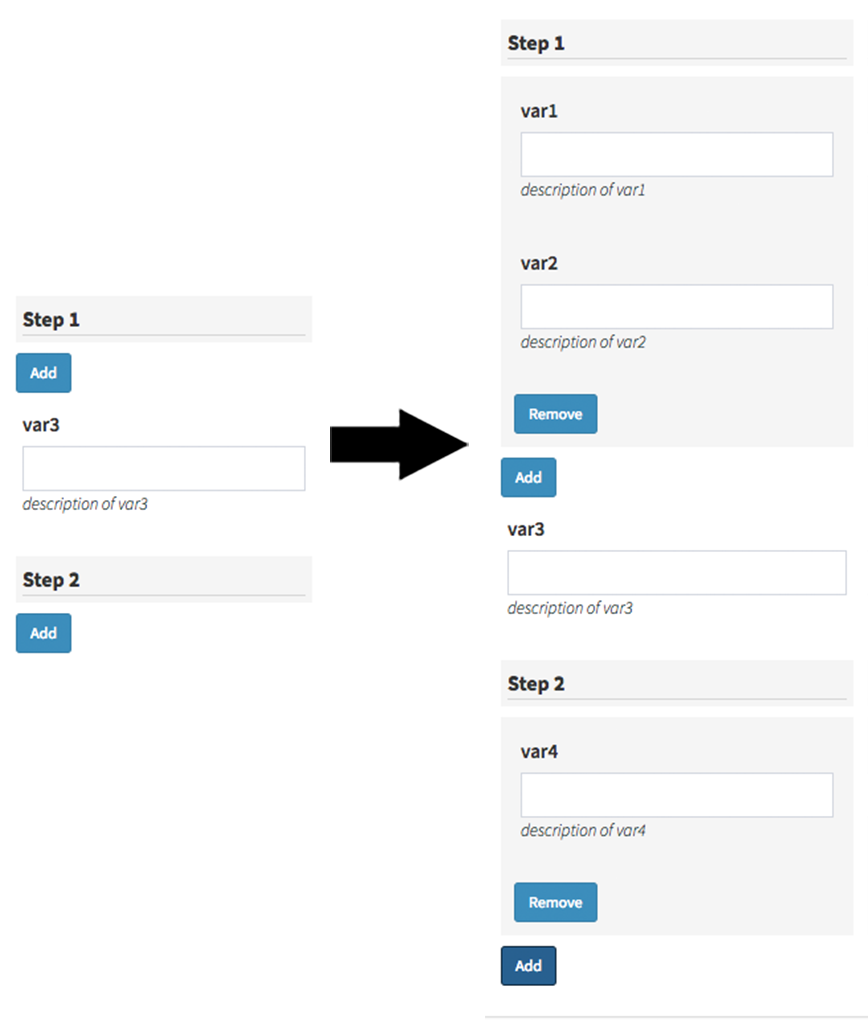Viewport: 868px width, 1031px height.
Task: Click the 'description of var2' help text
Action: point(583,342)
